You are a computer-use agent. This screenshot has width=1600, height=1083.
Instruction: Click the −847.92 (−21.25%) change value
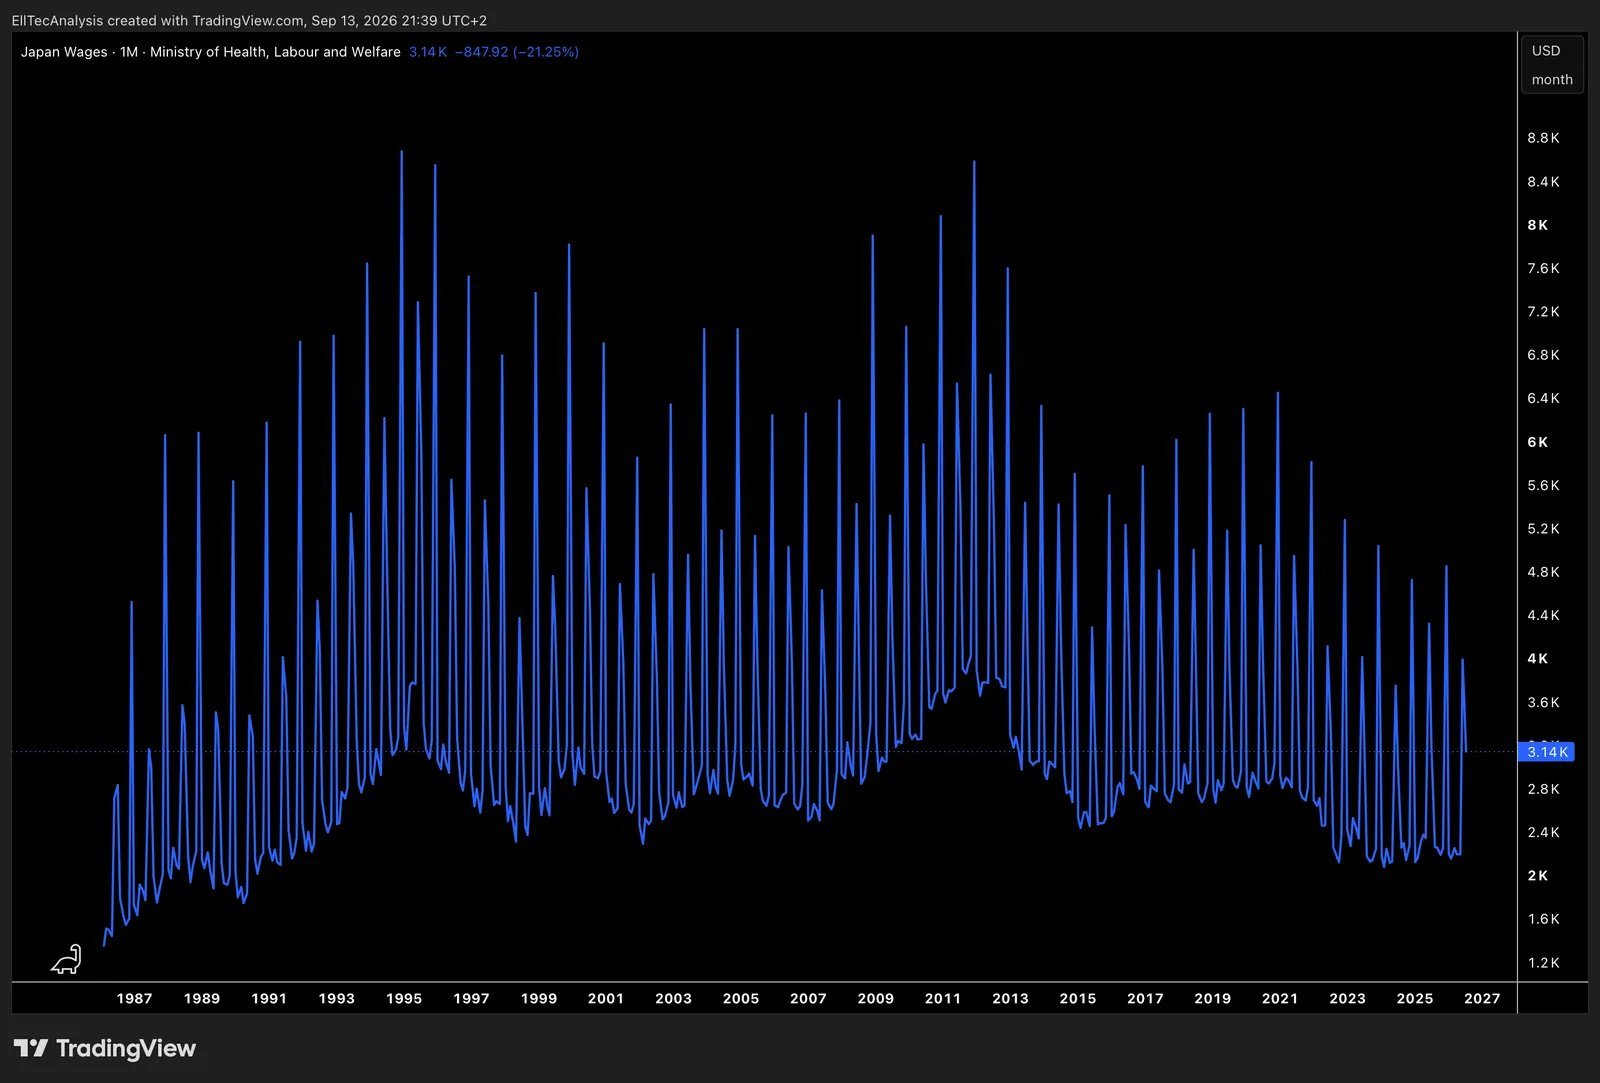tap(517, 52)
